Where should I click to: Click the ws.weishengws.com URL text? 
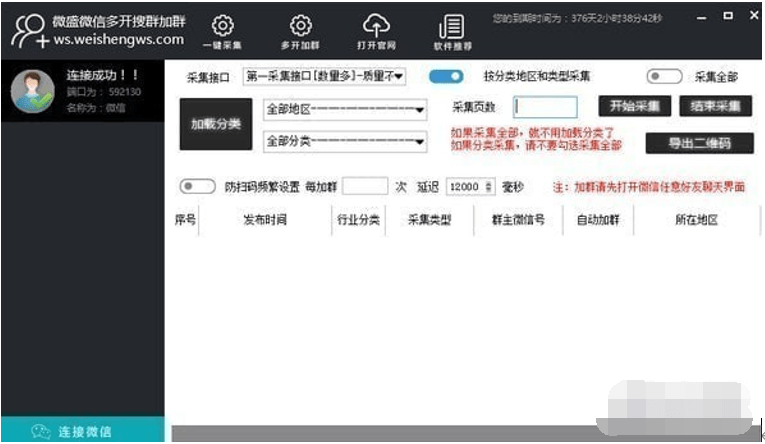point(119,40)
